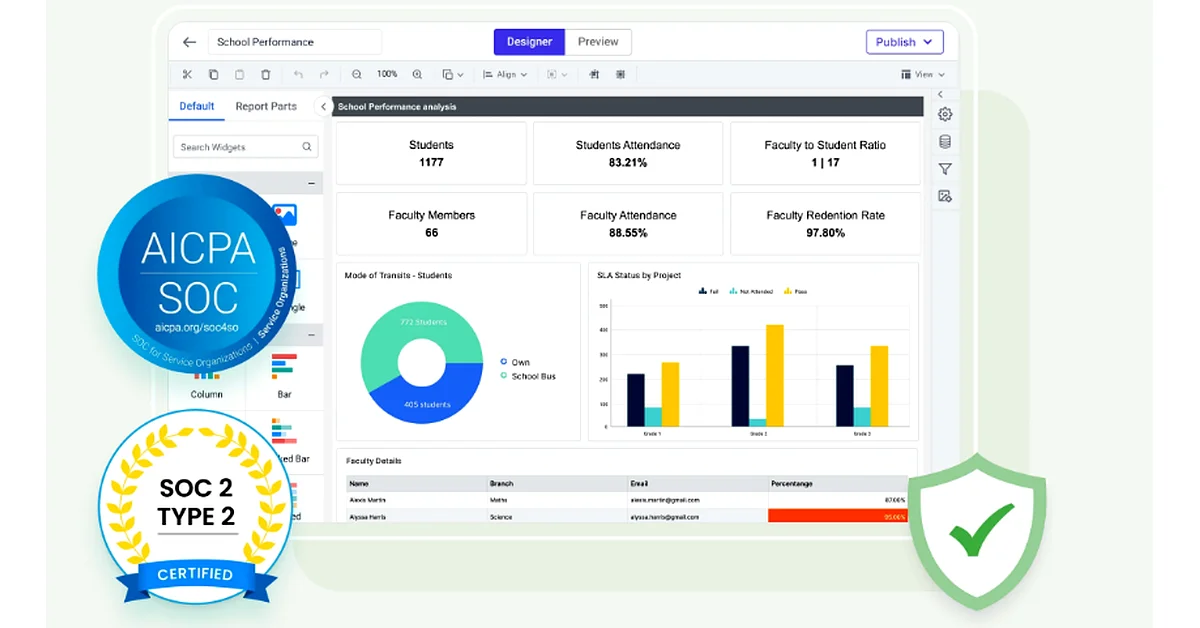Open the Publish dropdown button
This screenshot has width=1200, height=628.
[x=904, y=42]
